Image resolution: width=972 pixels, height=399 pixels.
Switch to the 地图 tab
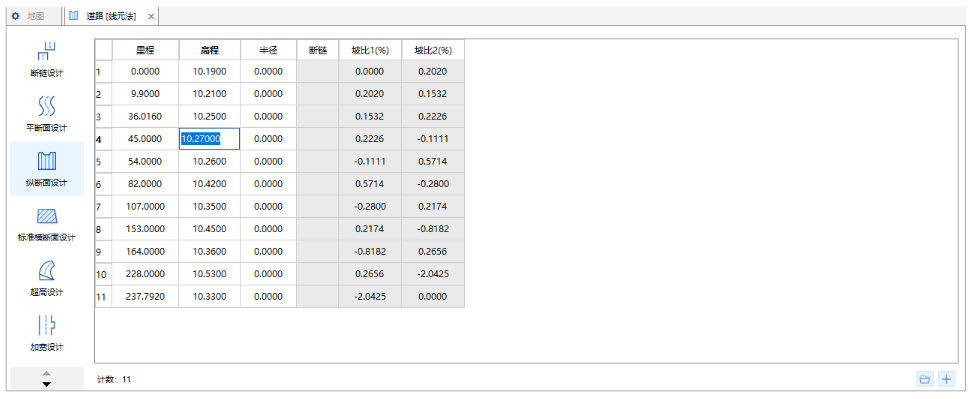(29, 16)
